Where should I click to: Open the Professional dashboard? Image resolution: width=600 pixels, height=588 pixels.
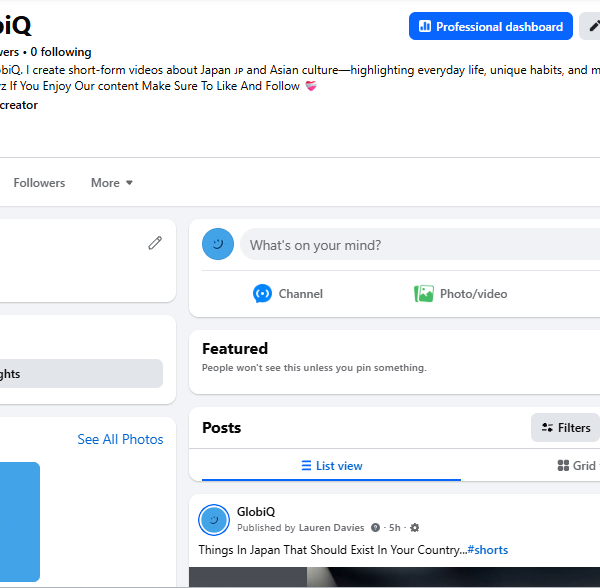pos(491,26)
